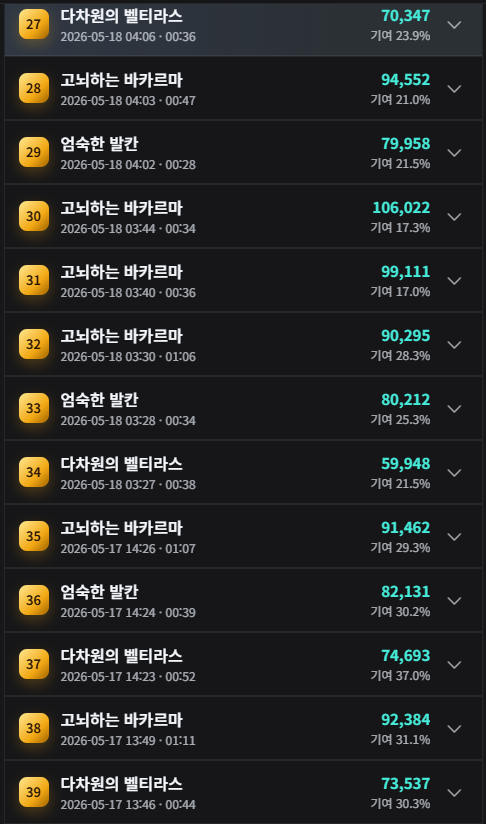
Task: Select the gold badge numbered 39
Action: coord(34,792)
